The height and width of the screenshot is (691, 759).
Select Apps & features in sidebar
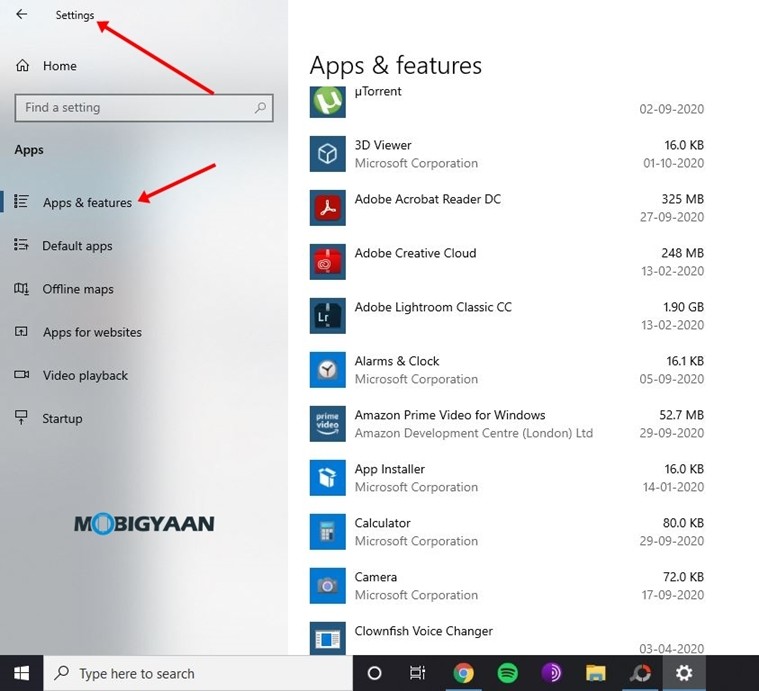[x=87, y=202]
